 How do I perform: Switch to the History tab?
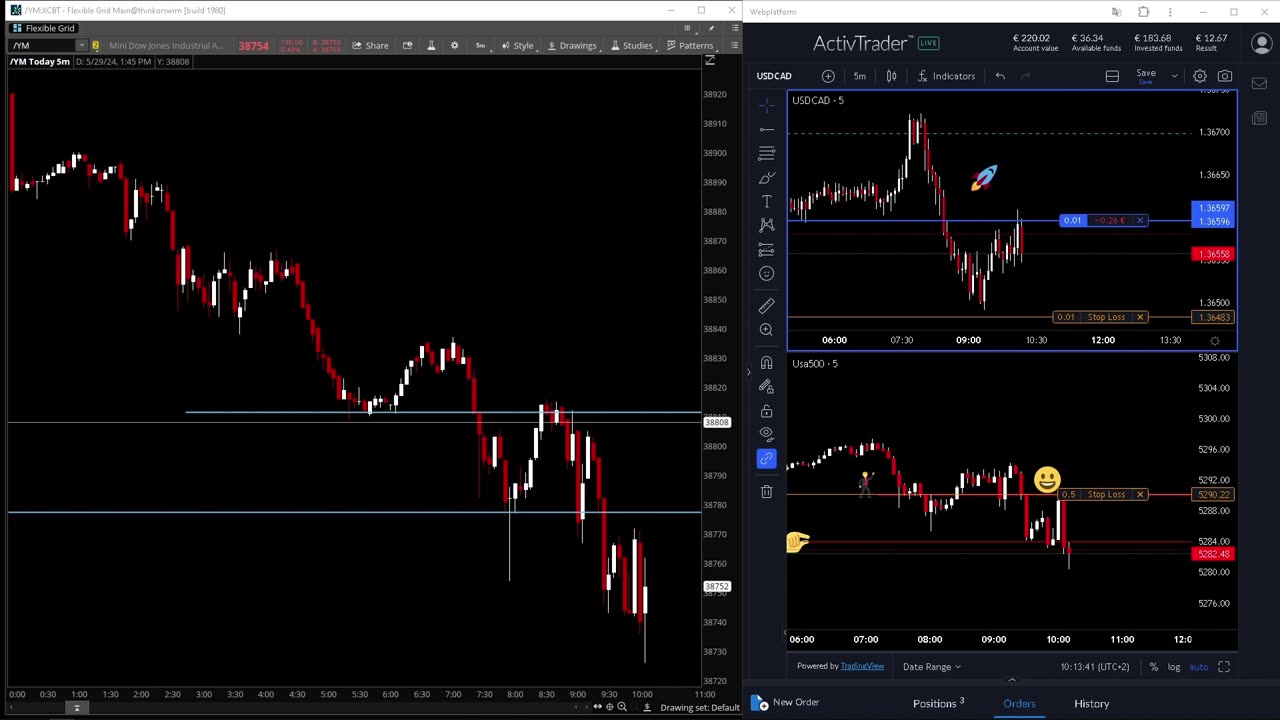pos(1091,704)
